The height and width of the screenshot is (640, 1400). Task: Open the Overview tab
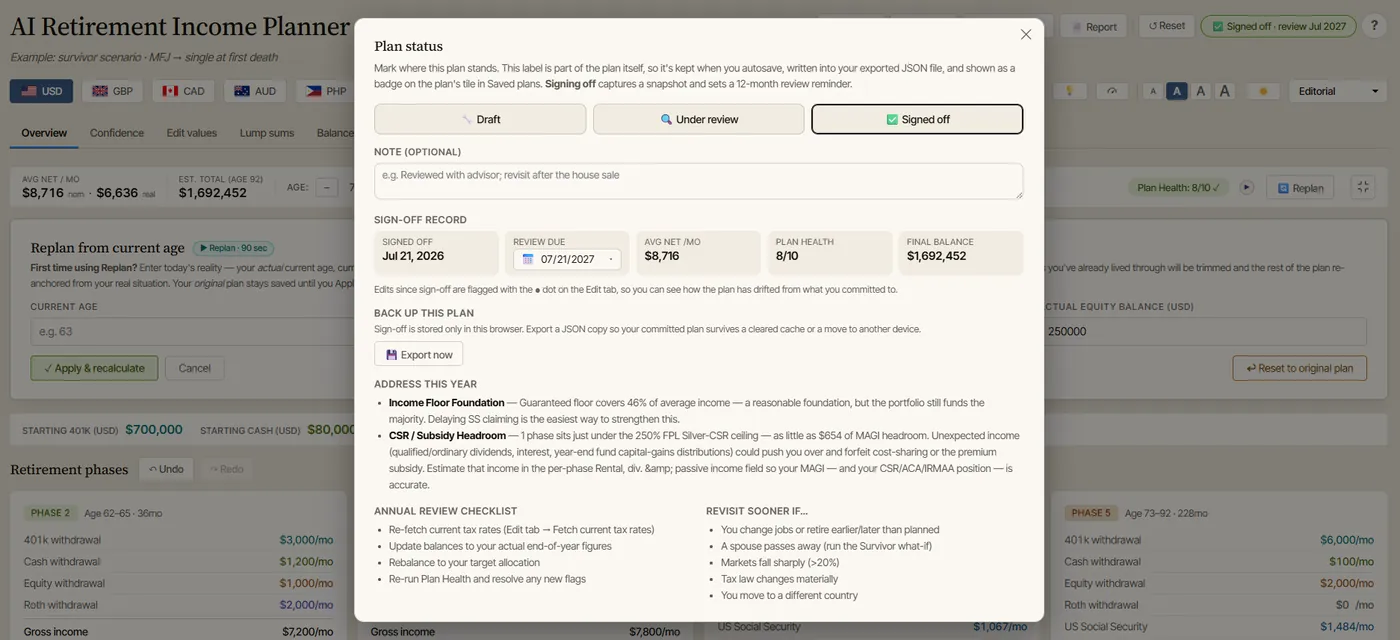pyautogui.click(x=44, y=133)
